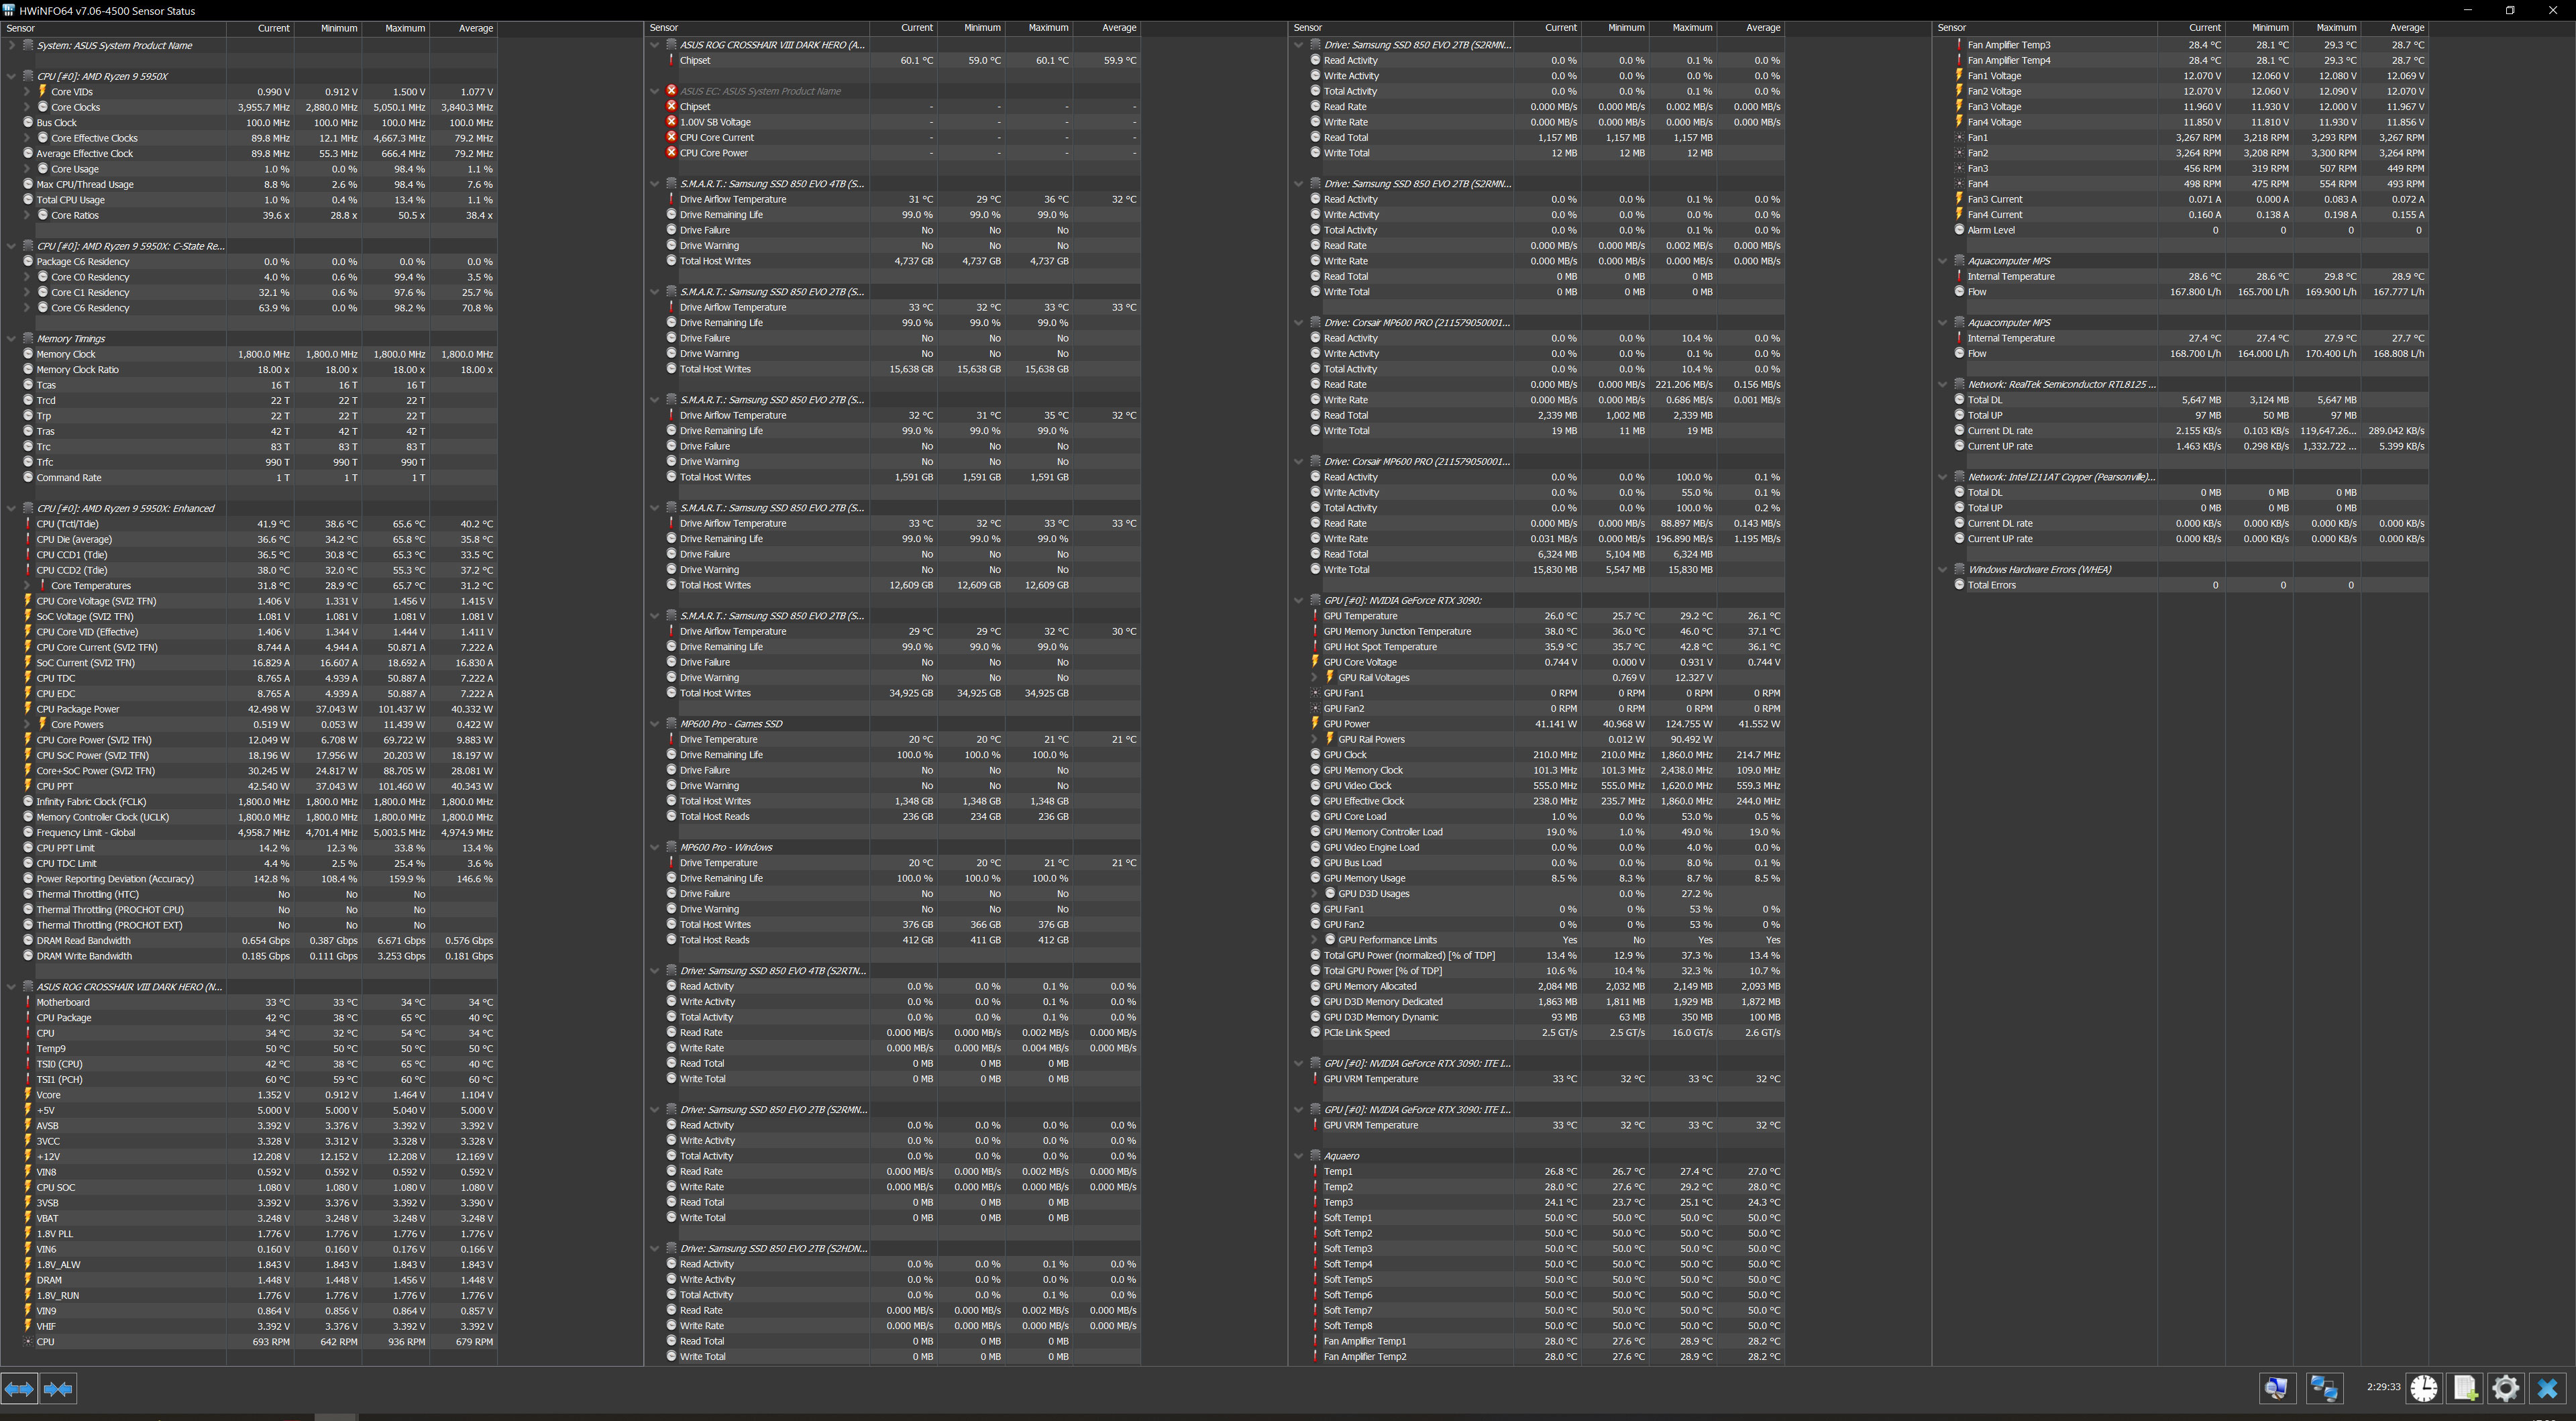Image resolution: width=2576 pixels, height=1421 pixels.
Task: Open the summary monitor with magnifier icon
Action: [2277, 1388]
